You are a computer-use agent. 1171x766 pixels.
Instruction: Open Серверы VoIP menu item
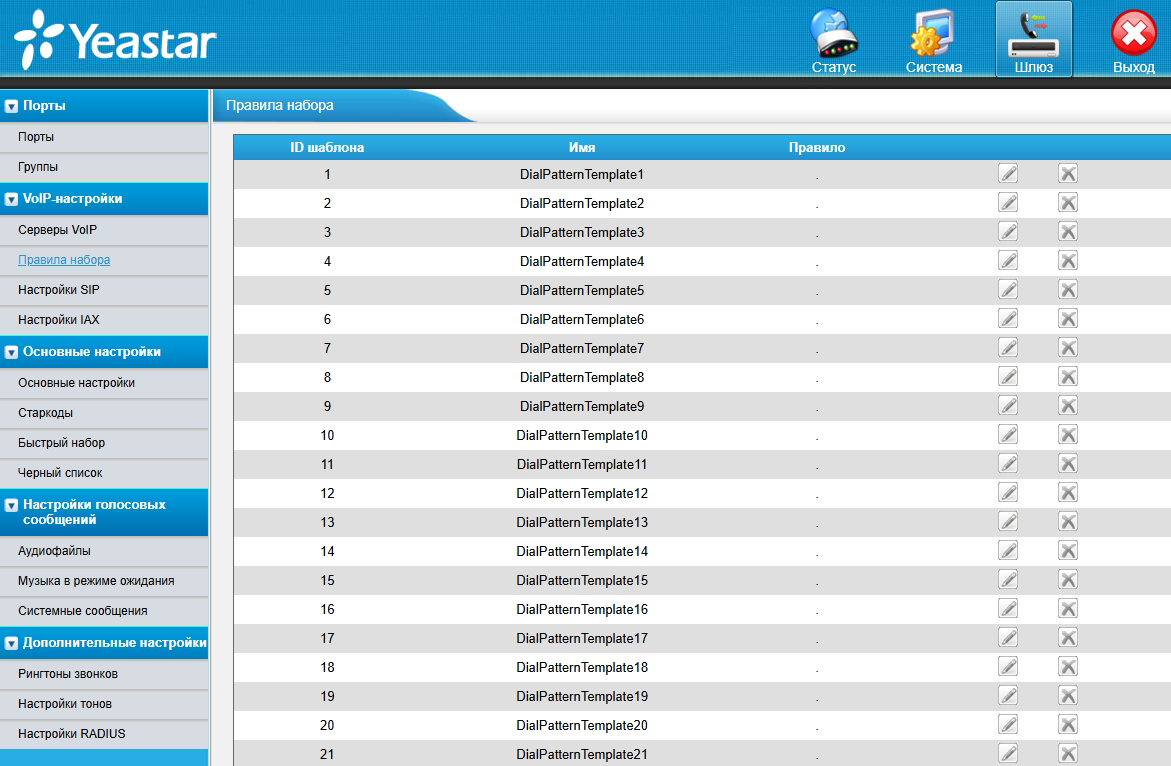coord(57,230)
